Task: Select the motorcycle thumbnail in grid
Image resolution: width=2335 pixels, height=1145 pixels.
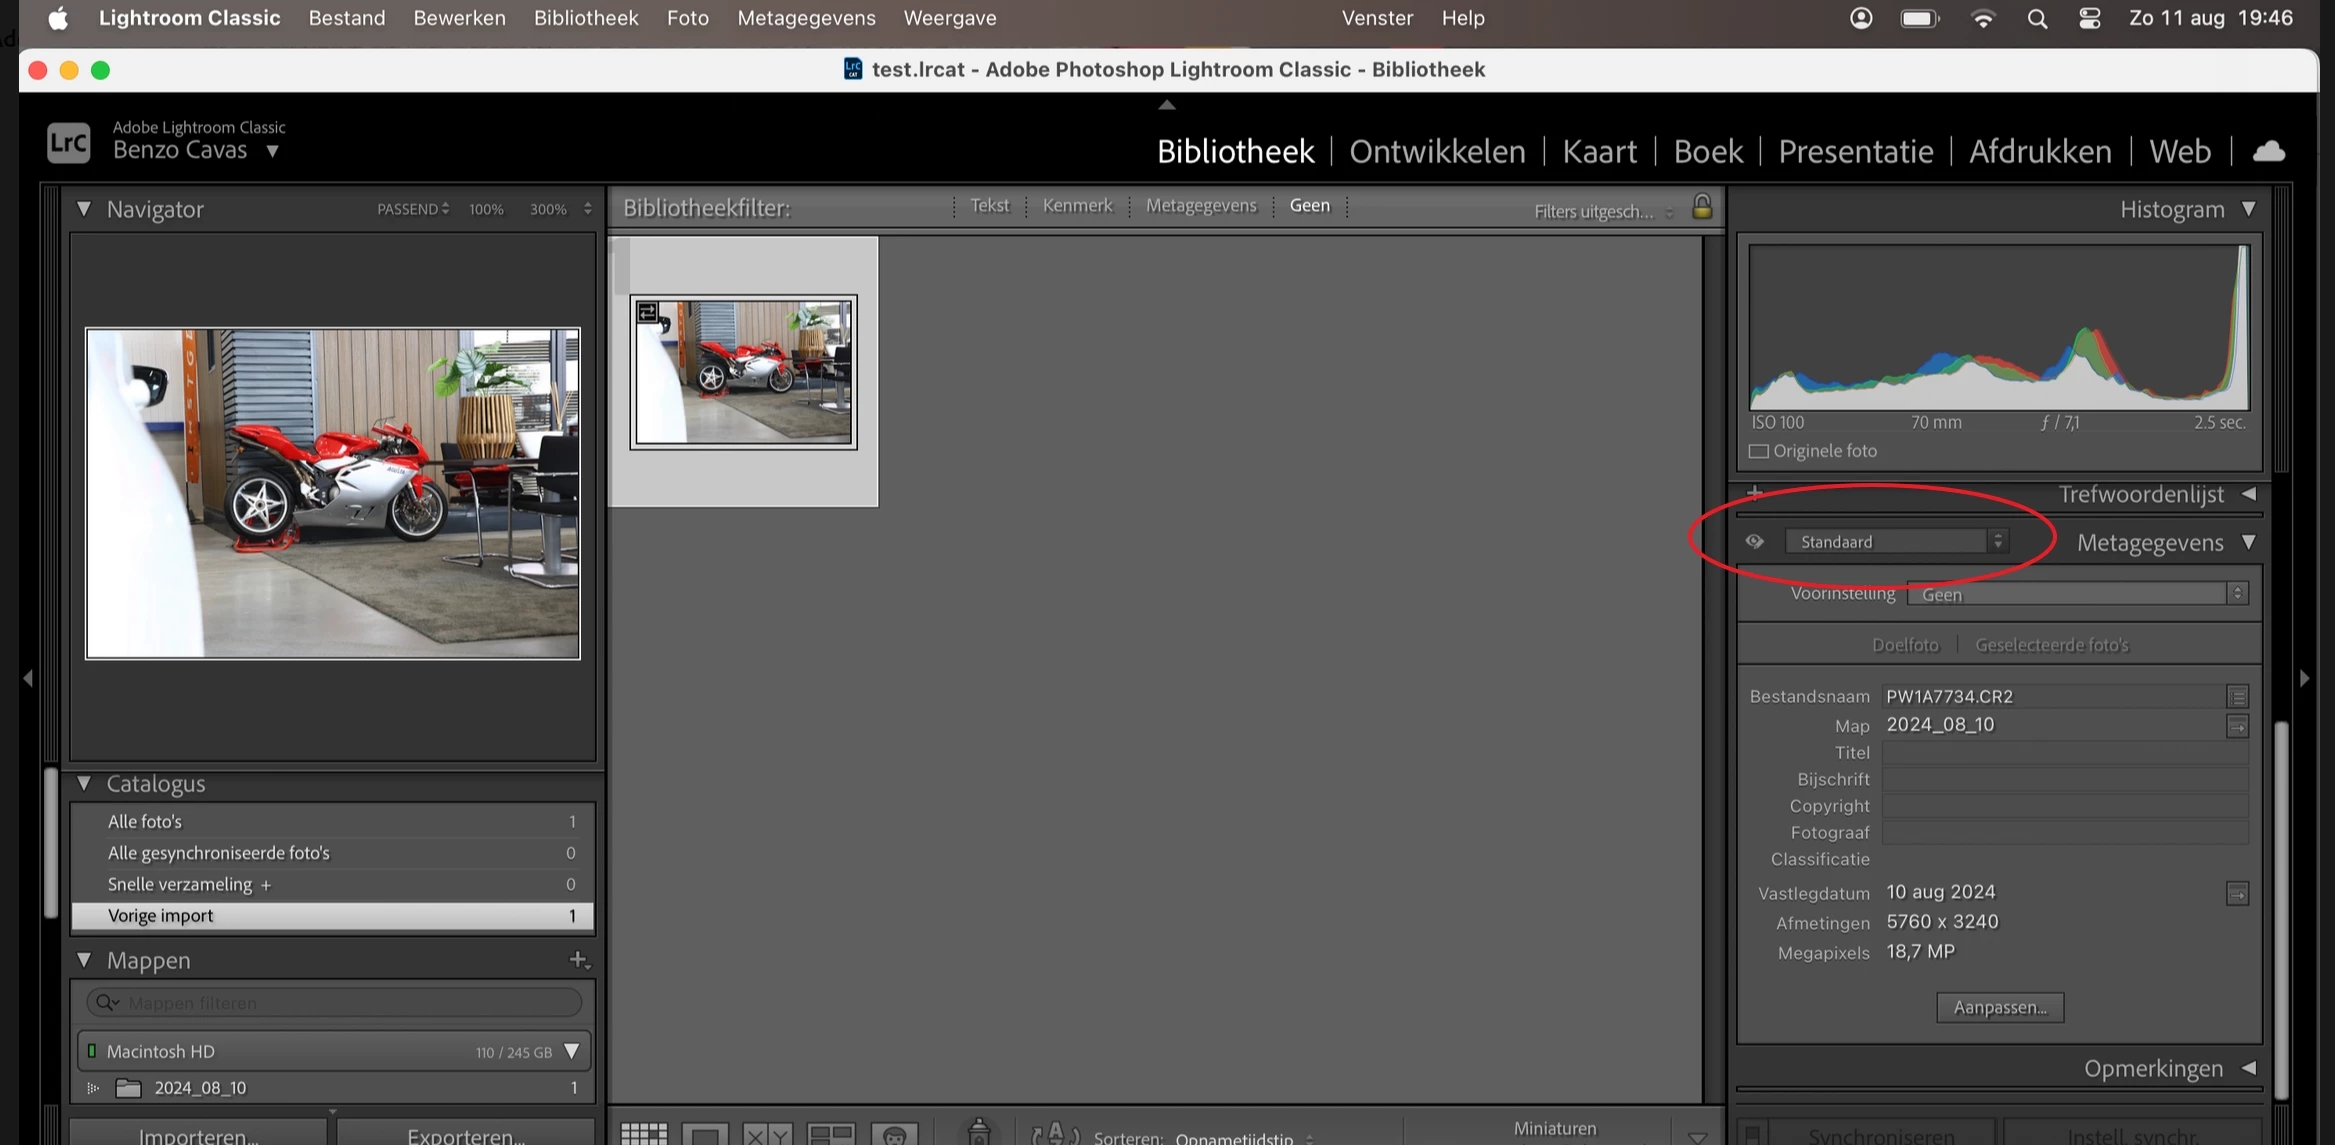Action: pos(743,372)
